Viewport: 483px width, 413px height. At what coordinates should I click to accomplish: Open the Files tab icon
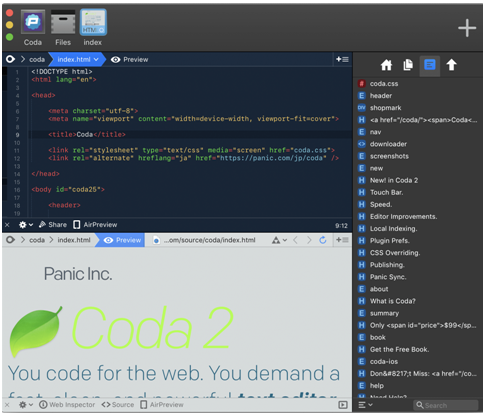[63, 22]
